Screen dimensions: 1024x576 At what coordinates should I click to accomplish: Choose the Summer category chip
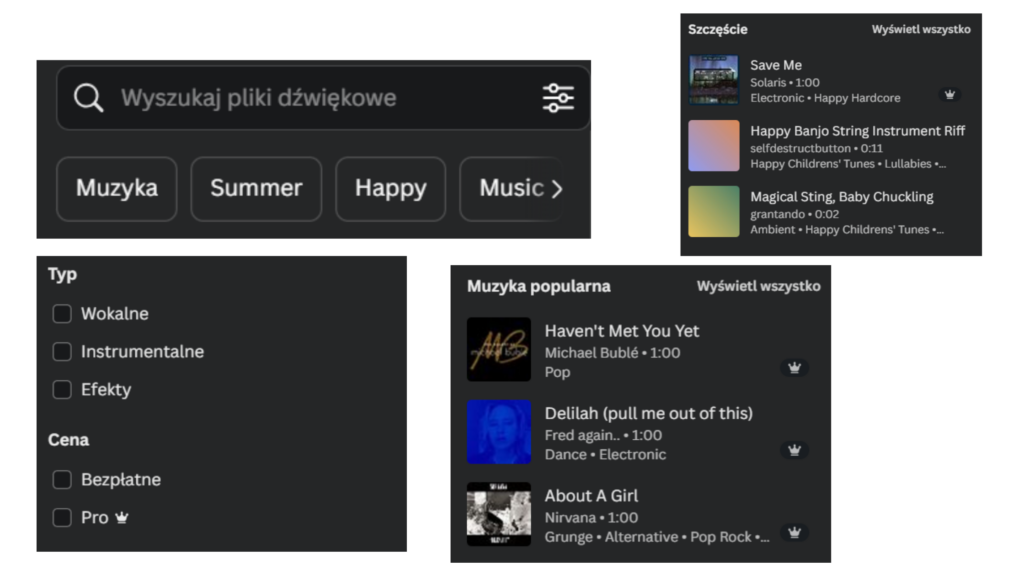[x=256, y=188]
